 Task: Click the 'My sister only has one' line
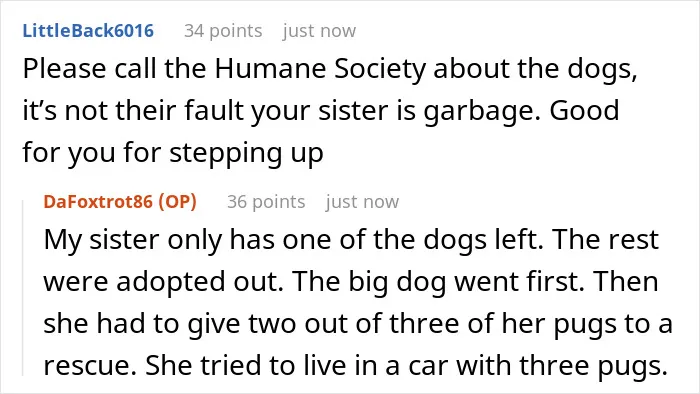(351, 240)
